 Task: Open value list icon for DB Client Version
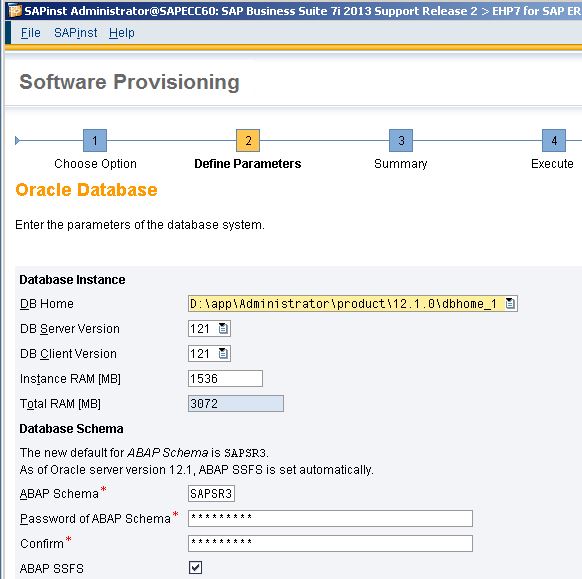[223, 353]
